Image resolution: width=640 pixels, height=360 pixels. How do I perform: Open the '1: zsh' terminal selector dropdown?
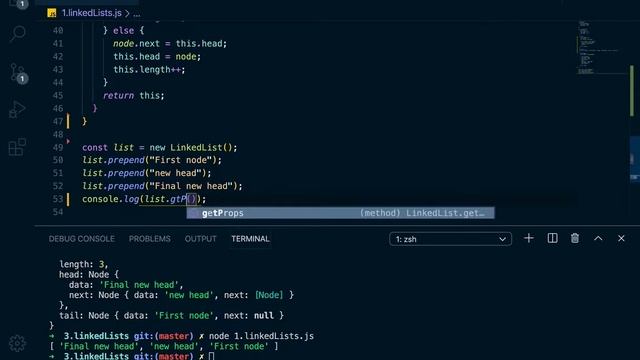coord(450,239)
